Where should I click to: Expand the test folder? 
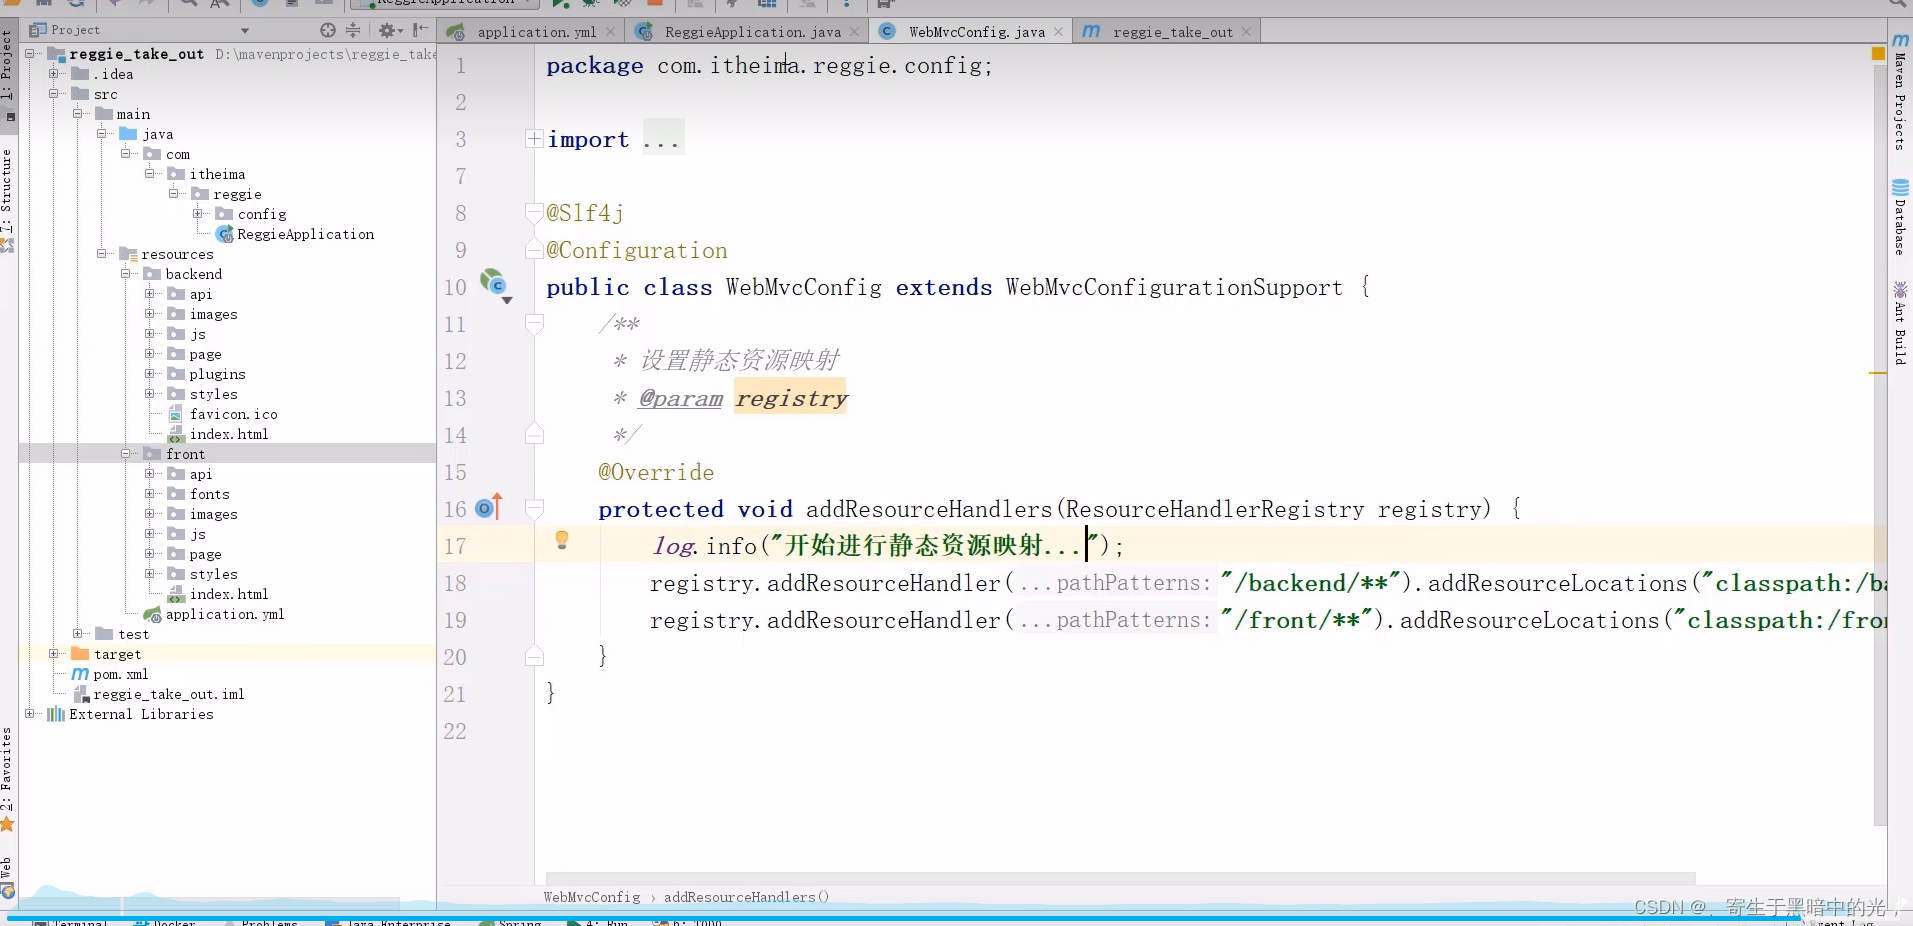tap(78, 634)
